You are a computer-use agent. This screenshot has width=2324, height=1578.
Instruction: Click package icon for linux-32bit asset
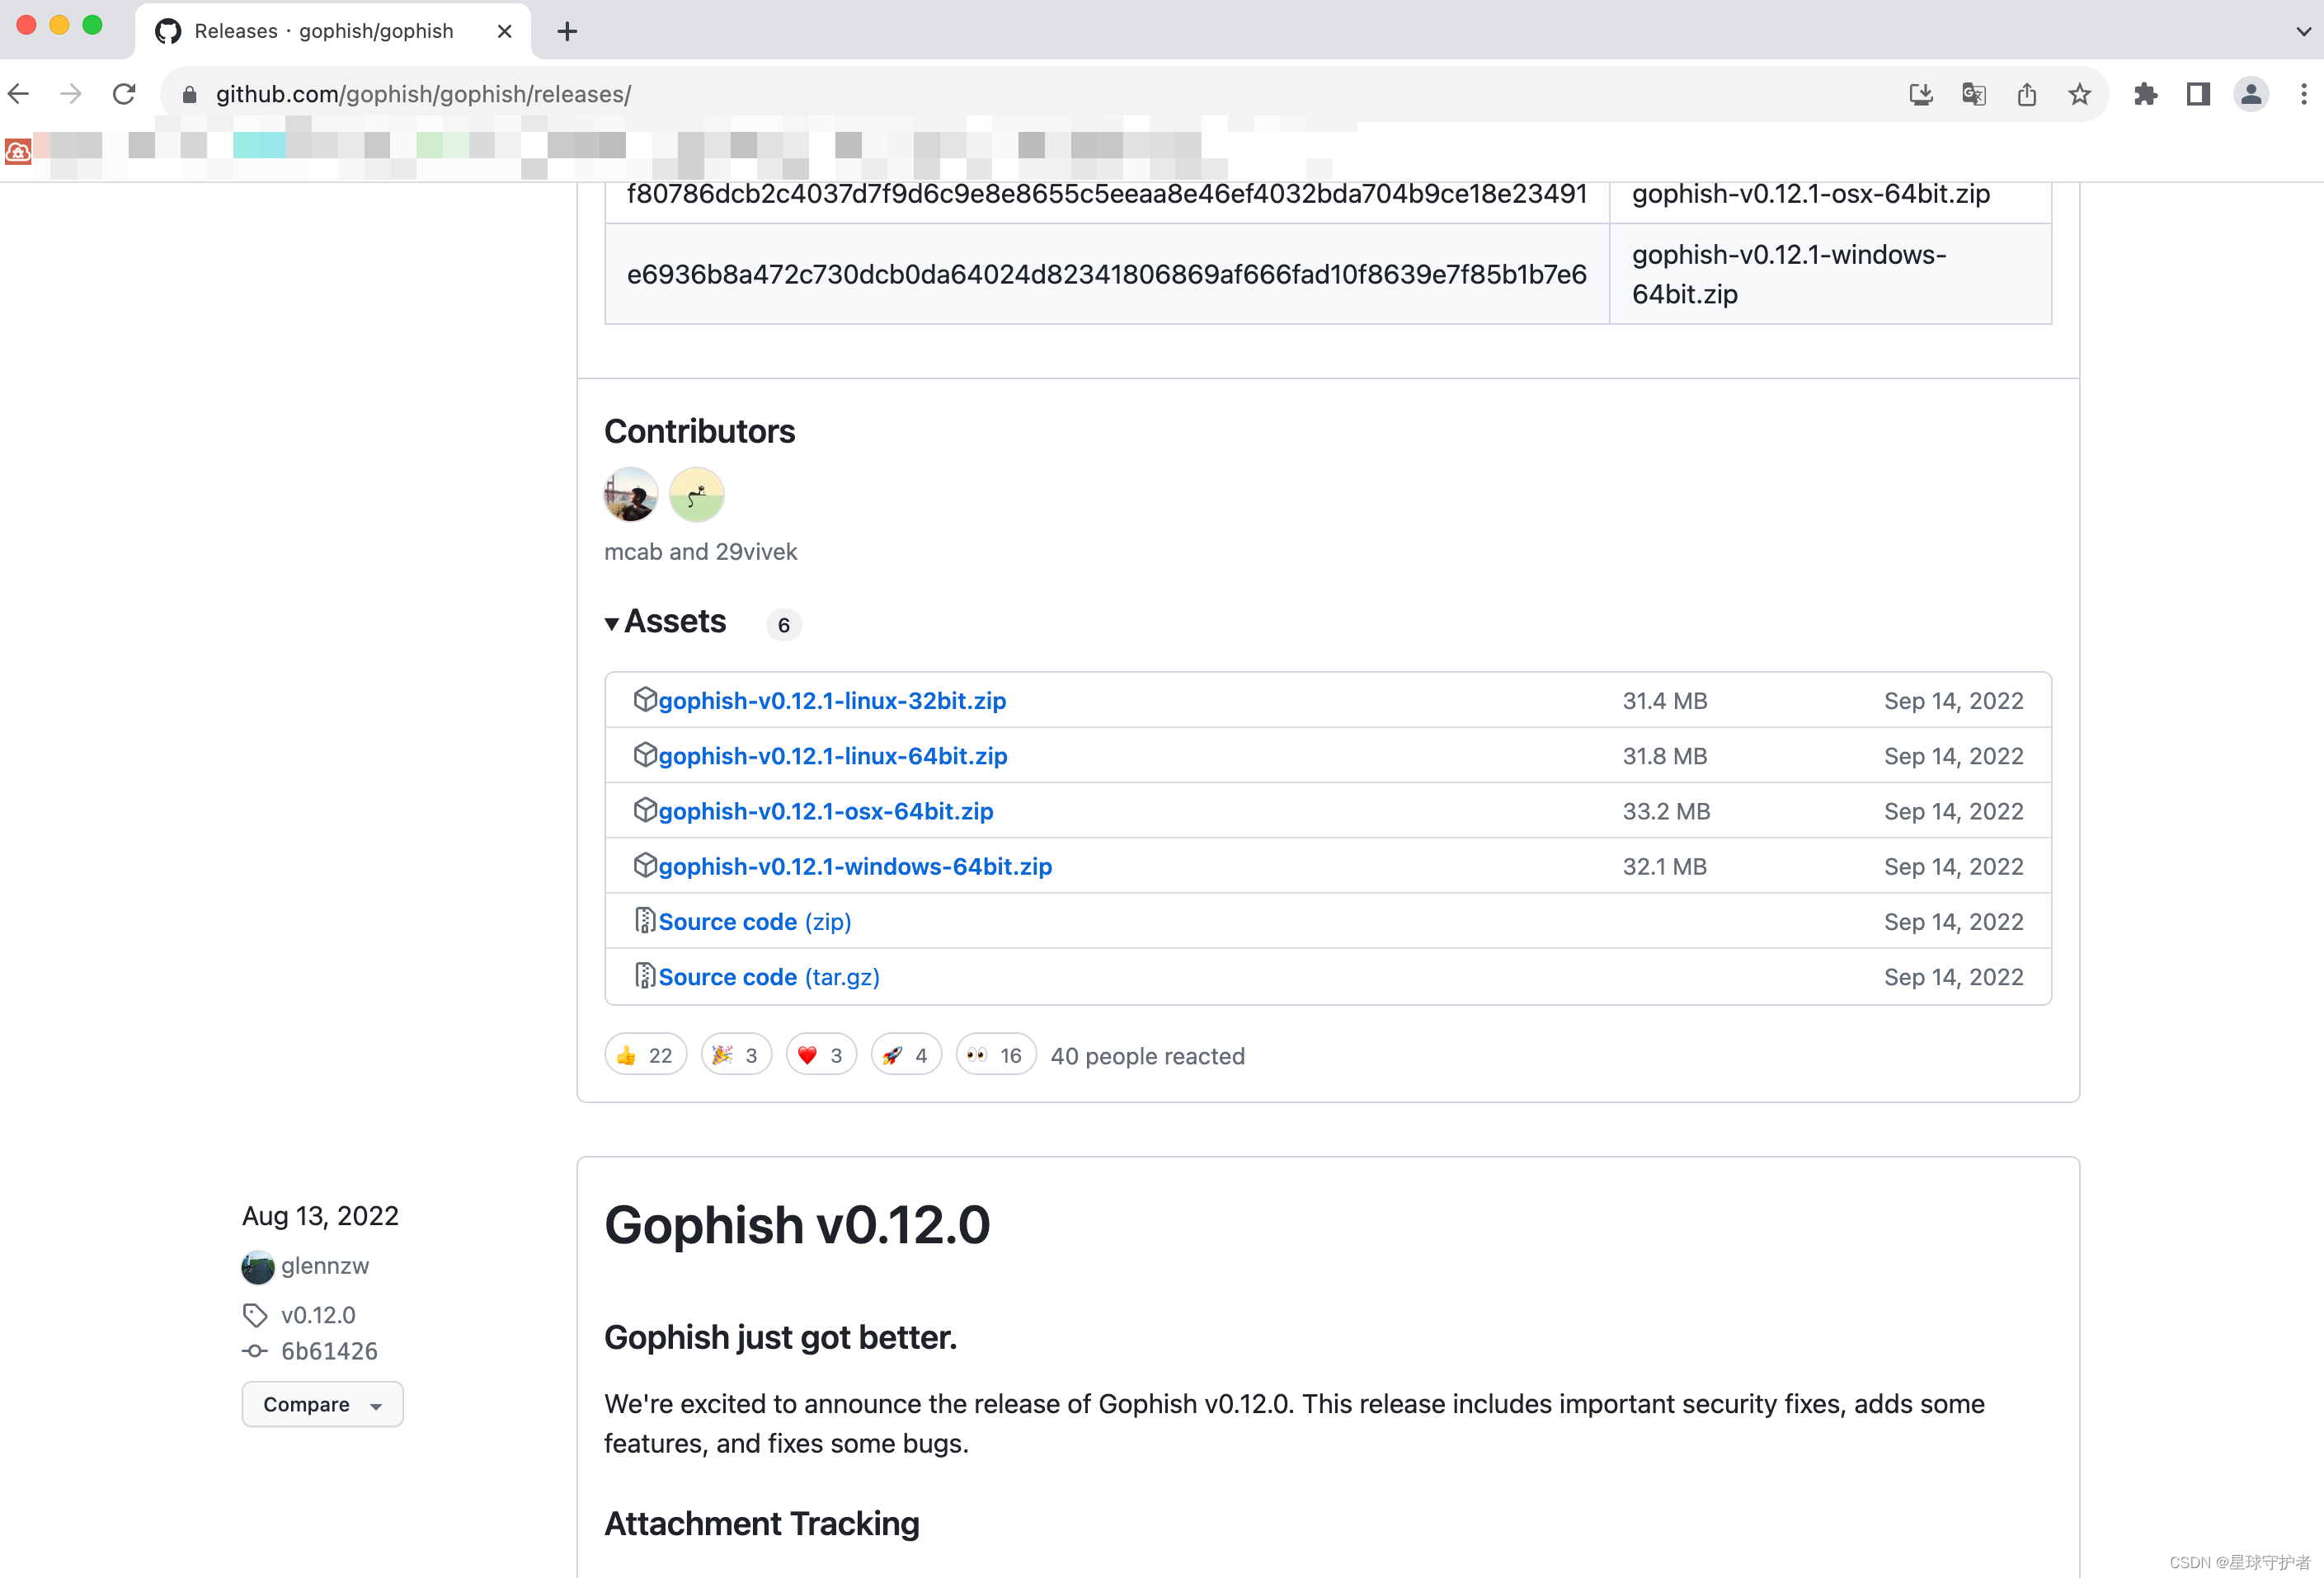tap(645, 699)
